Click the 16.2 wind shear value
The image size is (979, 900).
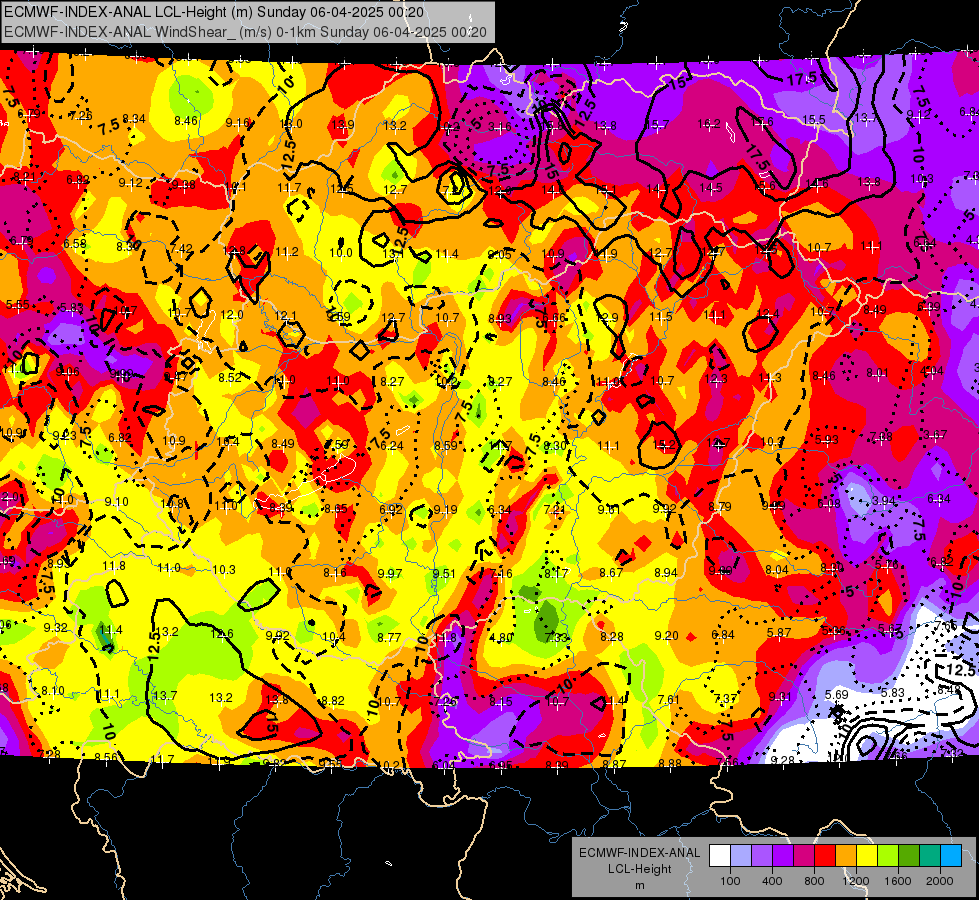(x=709, y=124)
